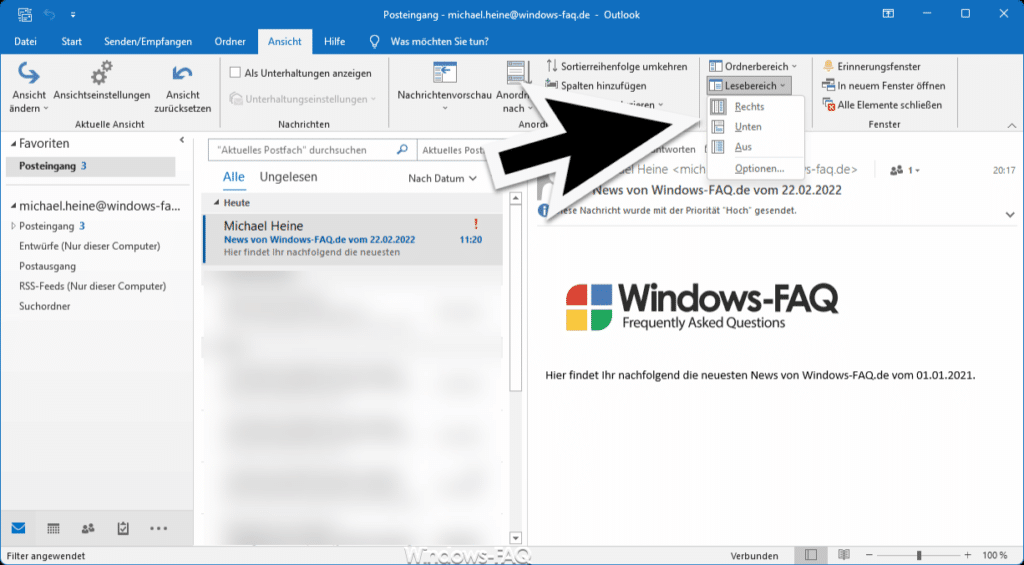This screenshot has height=565, width=1024.
Task: Open Optionen... in Lesebereich menu
Action: 756,169
